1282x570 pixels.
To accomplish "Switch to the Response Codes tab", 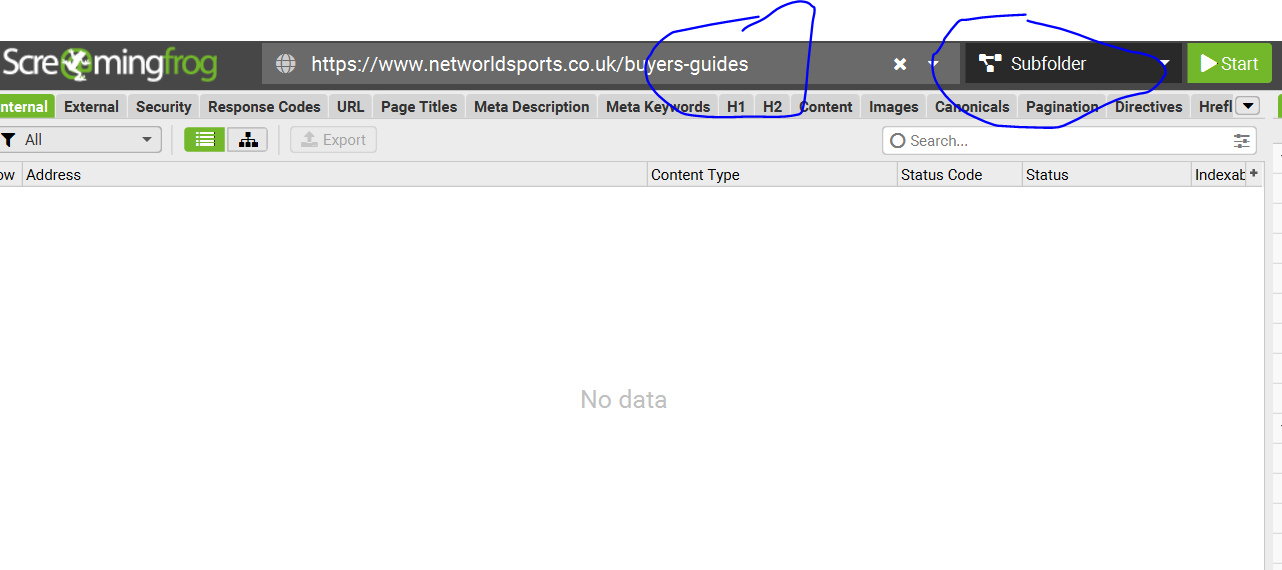I will point(264,107).
